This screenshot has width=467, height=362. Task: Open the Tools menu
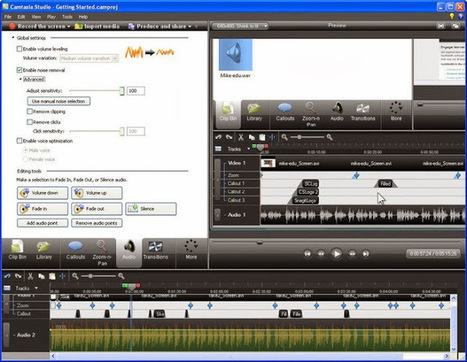[67, 17]
